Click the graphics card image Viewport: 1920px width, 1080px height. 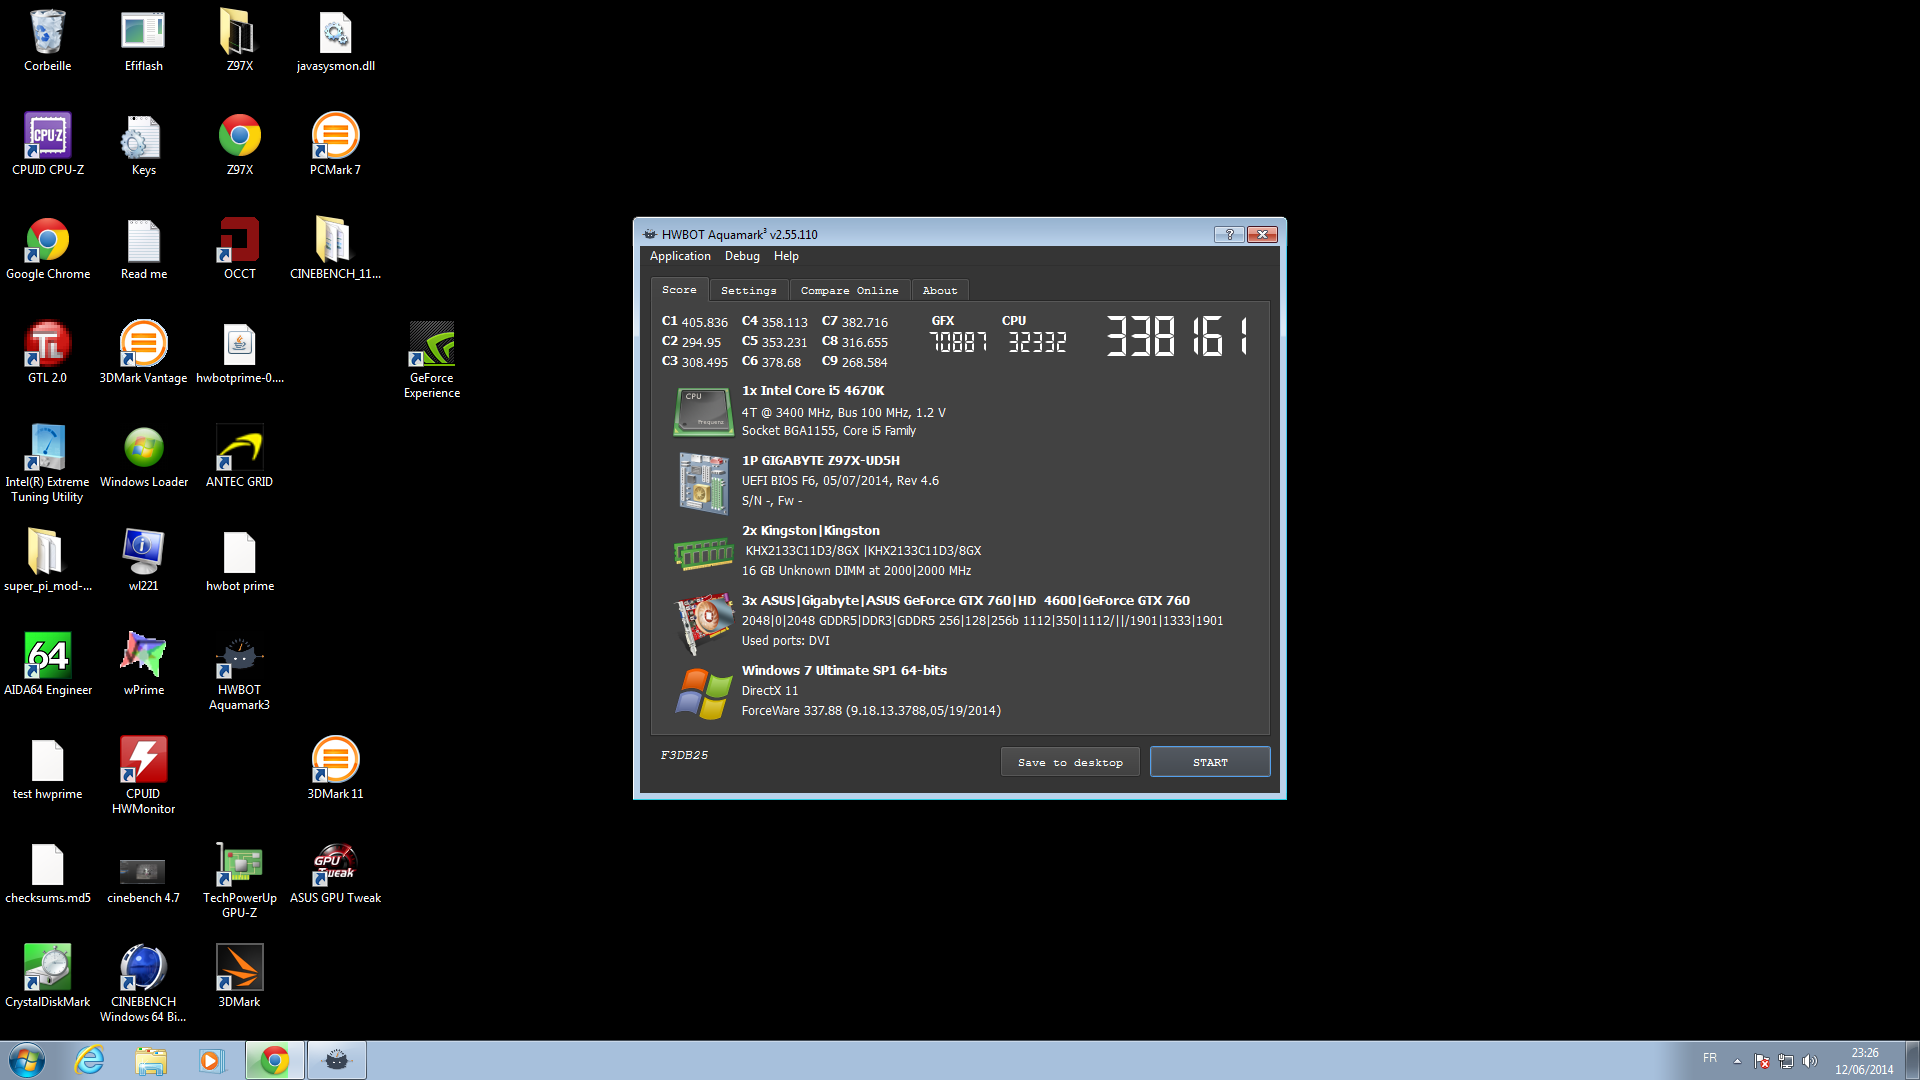[704, 622]
